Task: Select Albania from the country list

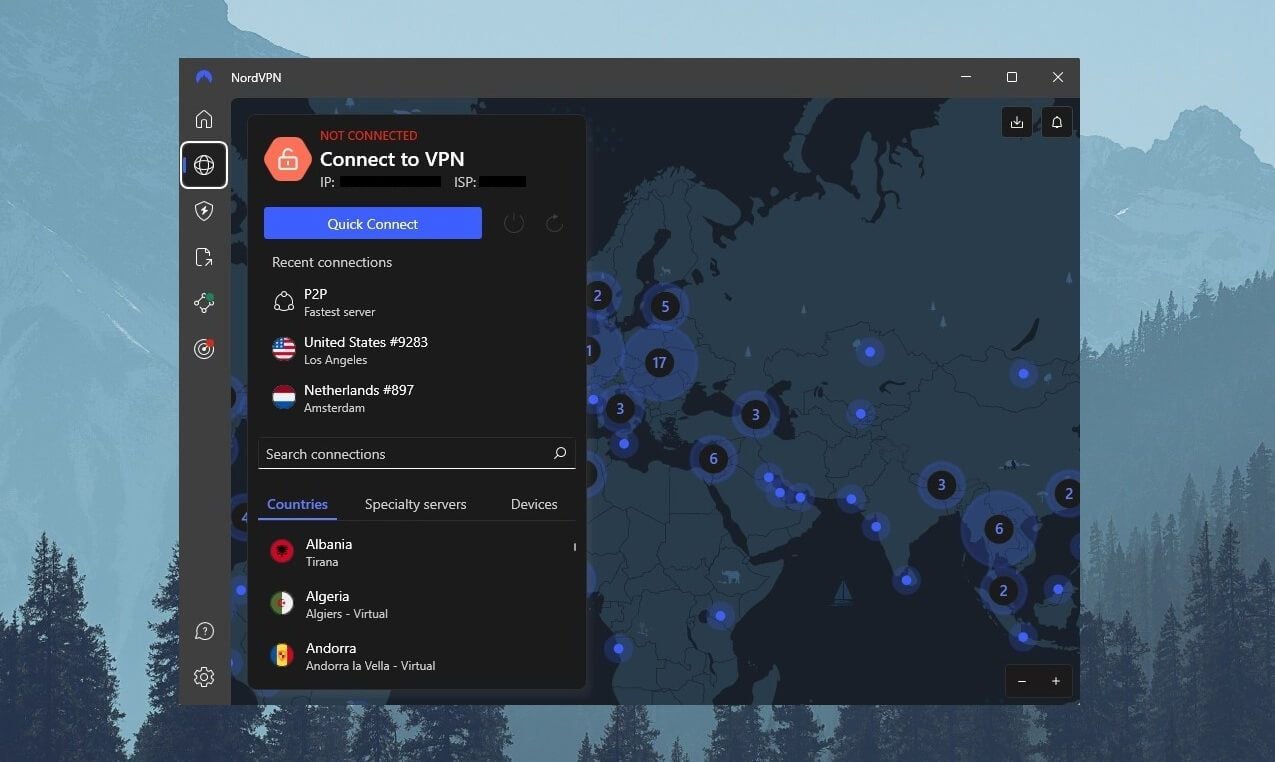Action: pos(417,552)
